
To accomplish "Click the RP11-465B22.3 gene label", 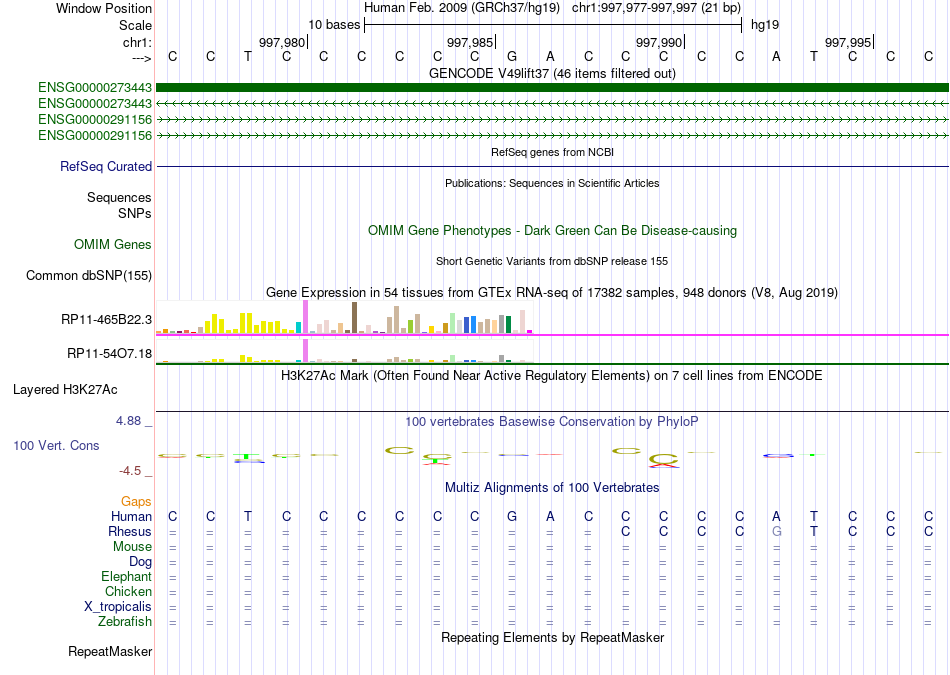I will tap(106, 319).
